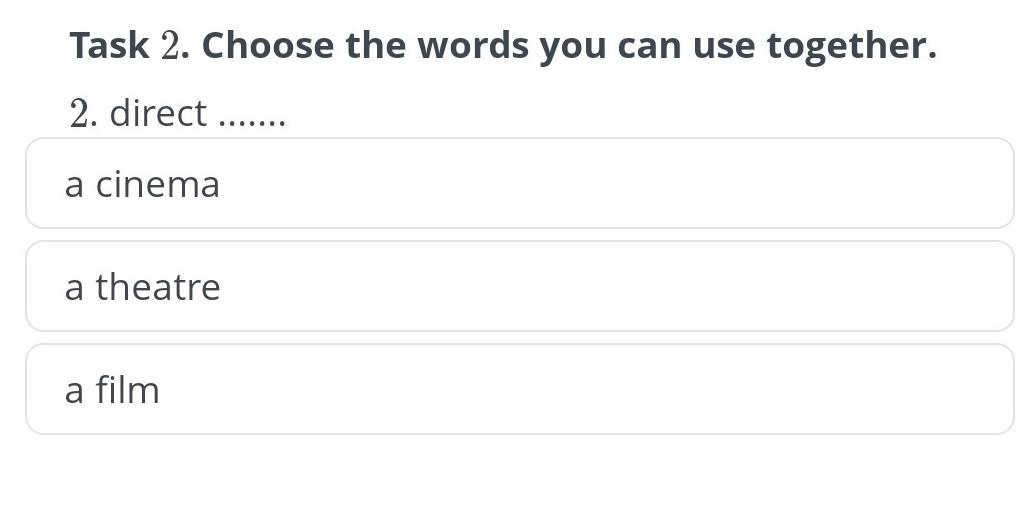Click the "direct ......." question prompt
This screenshot has height=524, width=1023.
pyautogui.click(x=178, y=113)
